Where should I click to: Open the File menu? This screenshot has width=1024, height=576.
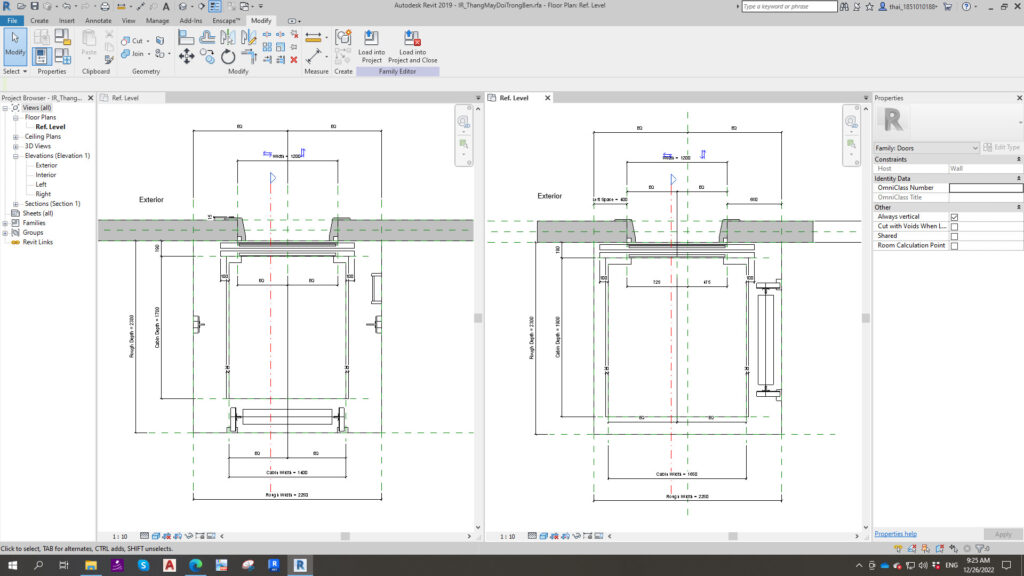(12, 20)
